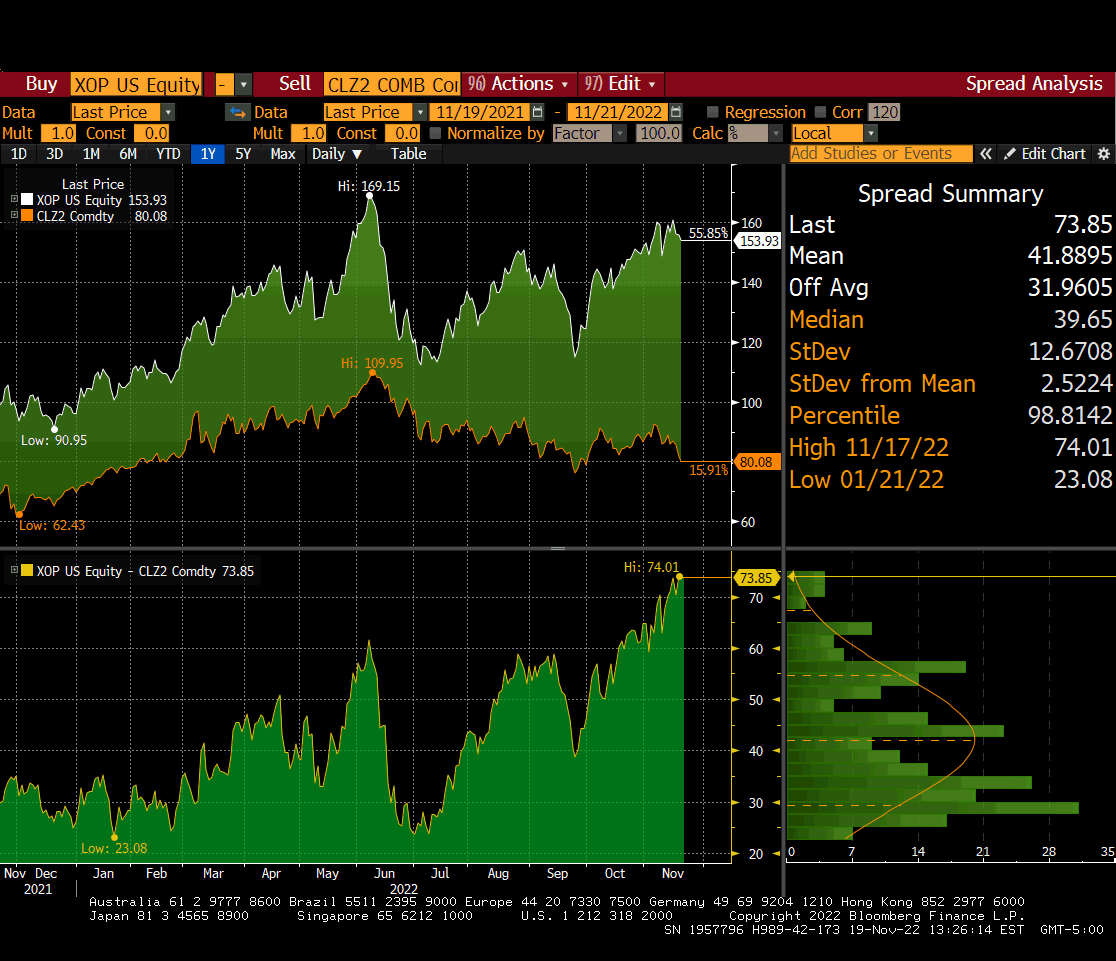The image size is (1116, 961).
Task: Toggle the Normalize by checkbox
Action: pos(436,133)
